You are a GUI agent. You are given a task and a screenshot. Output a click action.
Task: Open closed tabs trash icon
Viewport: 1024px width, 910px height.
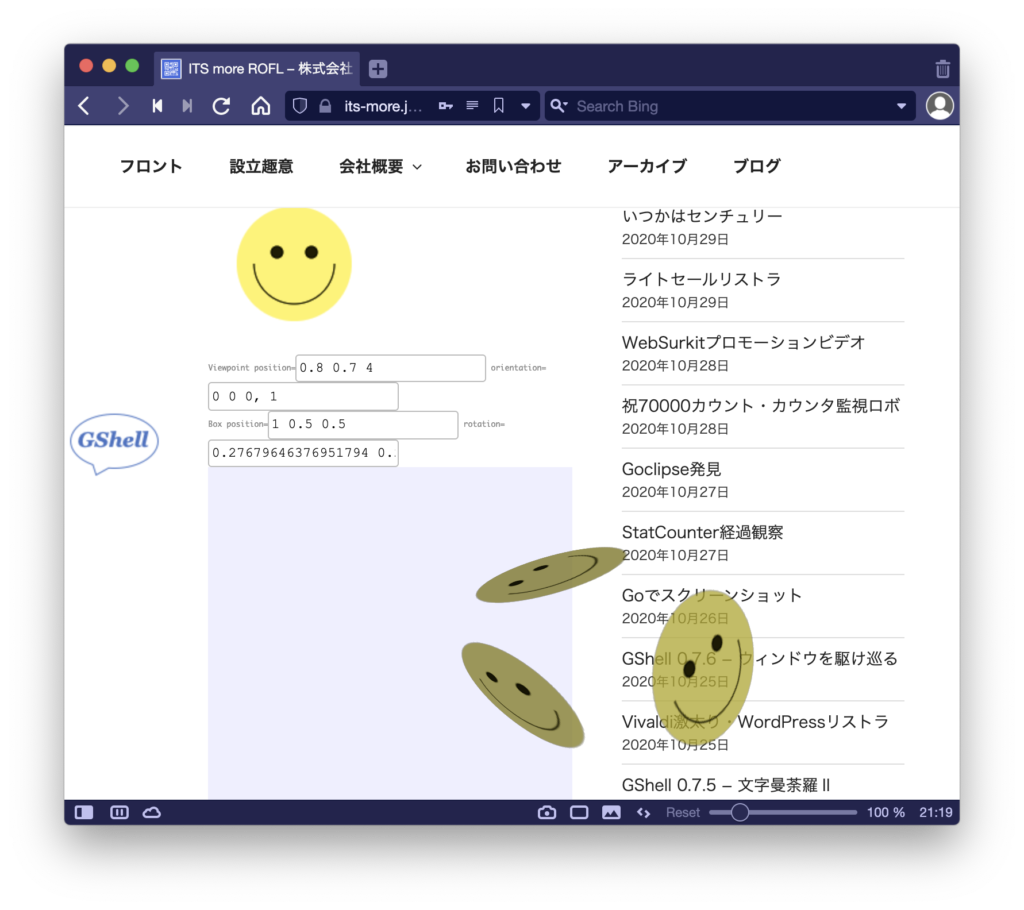[942, 69]
